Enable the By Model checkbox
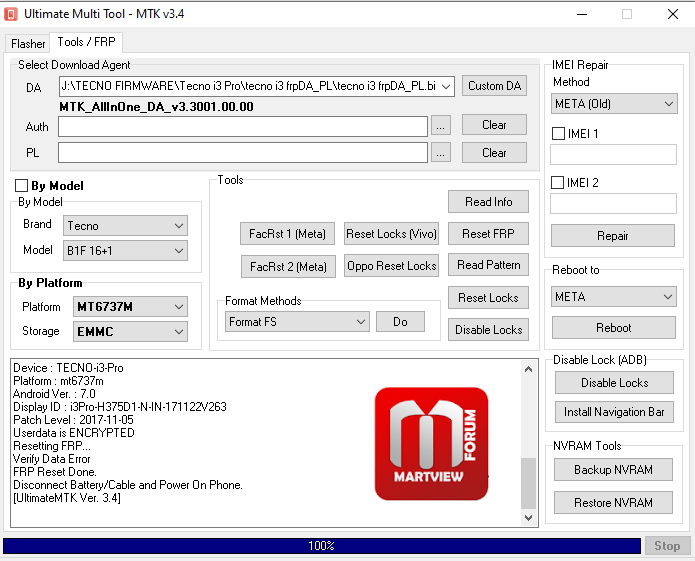This screenshot has height=561, width=695. pyautogui.click(x=21, y=185)
